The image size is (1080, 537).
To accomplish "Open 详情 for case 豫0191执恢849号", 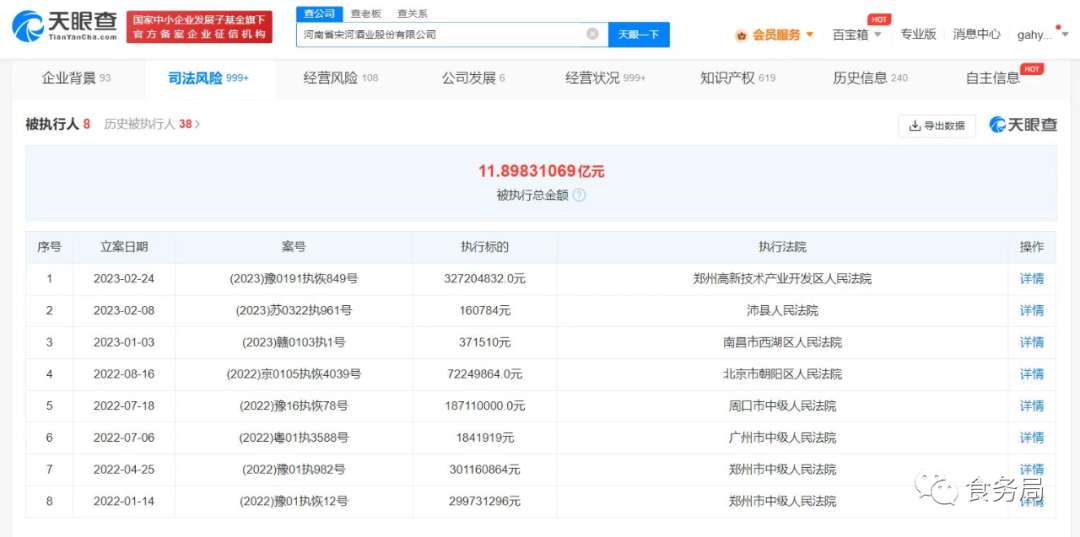I will [1031, 279].
